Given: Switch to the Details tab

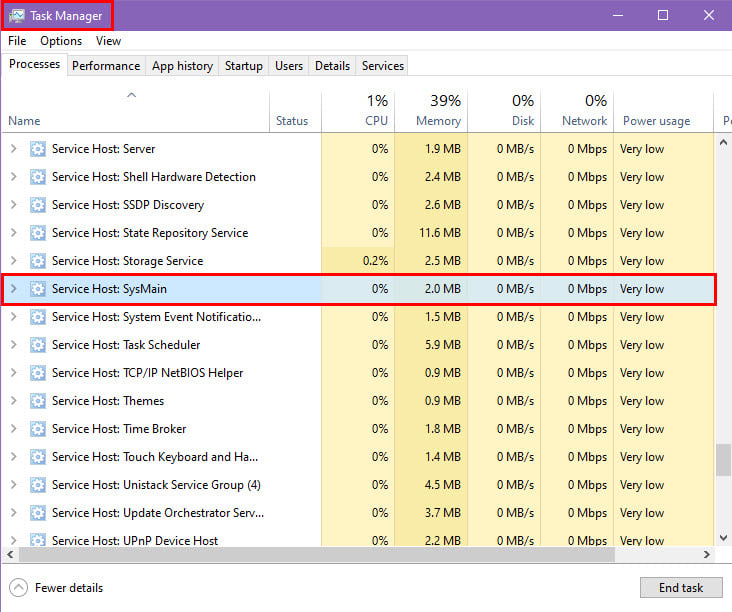Looking at the screenshot, I should pos(332,66).
